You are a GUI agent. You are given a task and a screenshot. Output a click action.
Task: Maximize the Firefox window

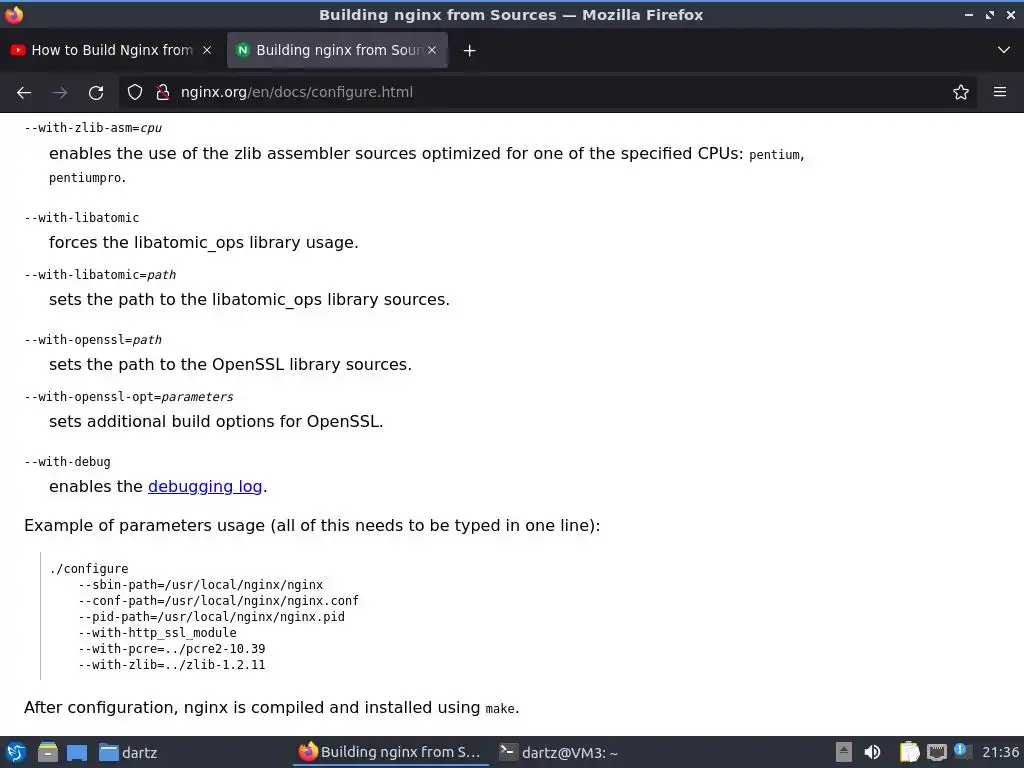click(x=990, y=15)
